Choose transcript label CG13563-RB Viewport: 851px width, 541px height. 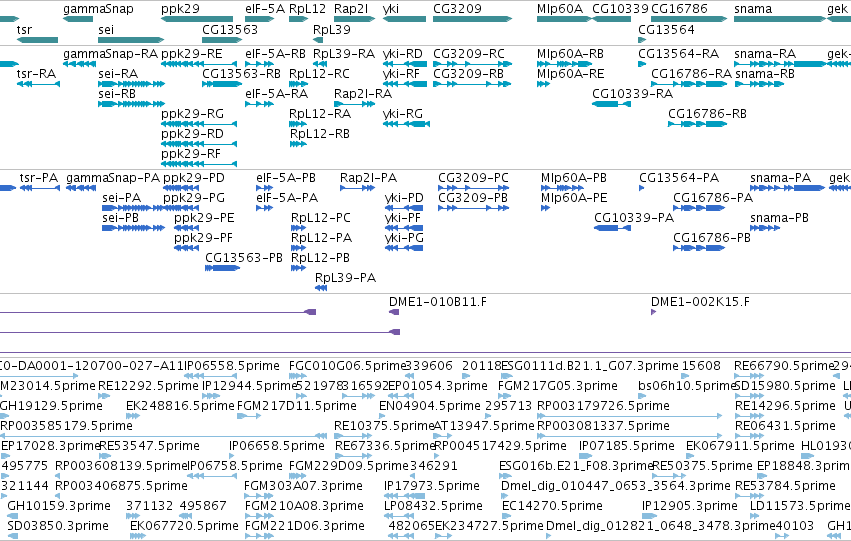point(242,74)
